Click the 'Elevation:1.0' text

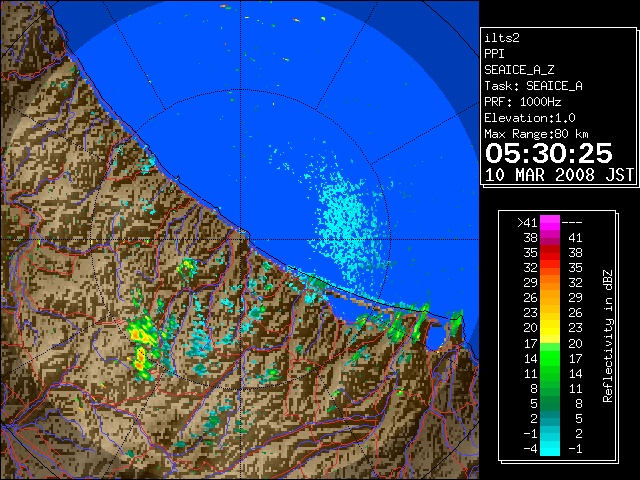[530, 118]
